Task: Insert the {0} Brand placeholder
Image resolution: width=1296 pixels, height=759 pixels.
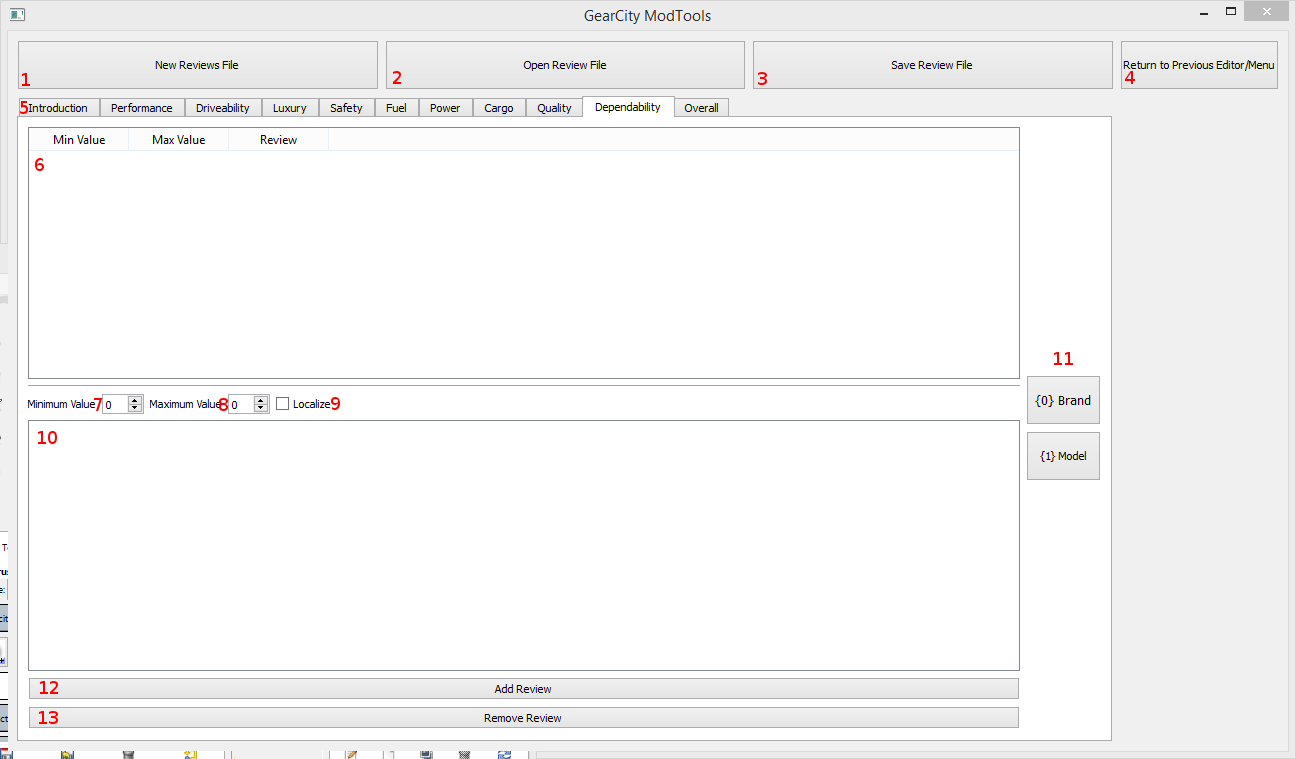Action: click(1063, 400)
